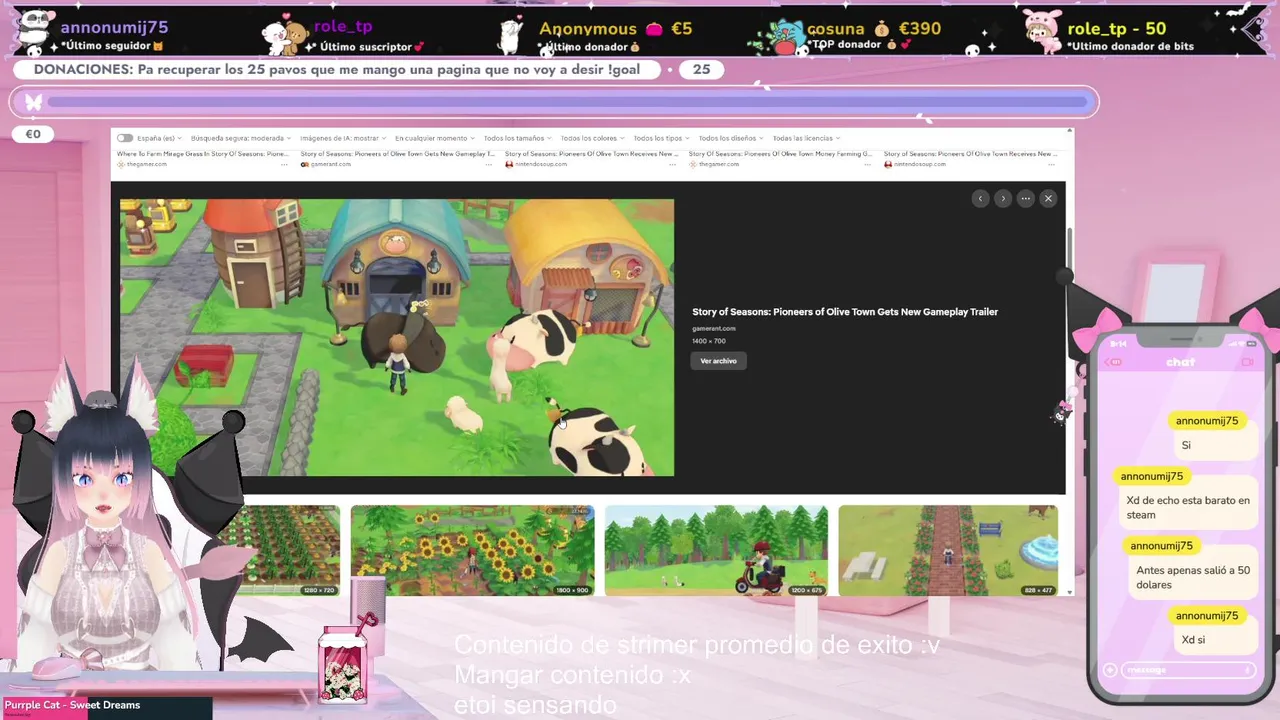Screen dimensions: 1280x720
Task: Toggle the switch beside 'España (es)'
Action: (x=125, y=138)
